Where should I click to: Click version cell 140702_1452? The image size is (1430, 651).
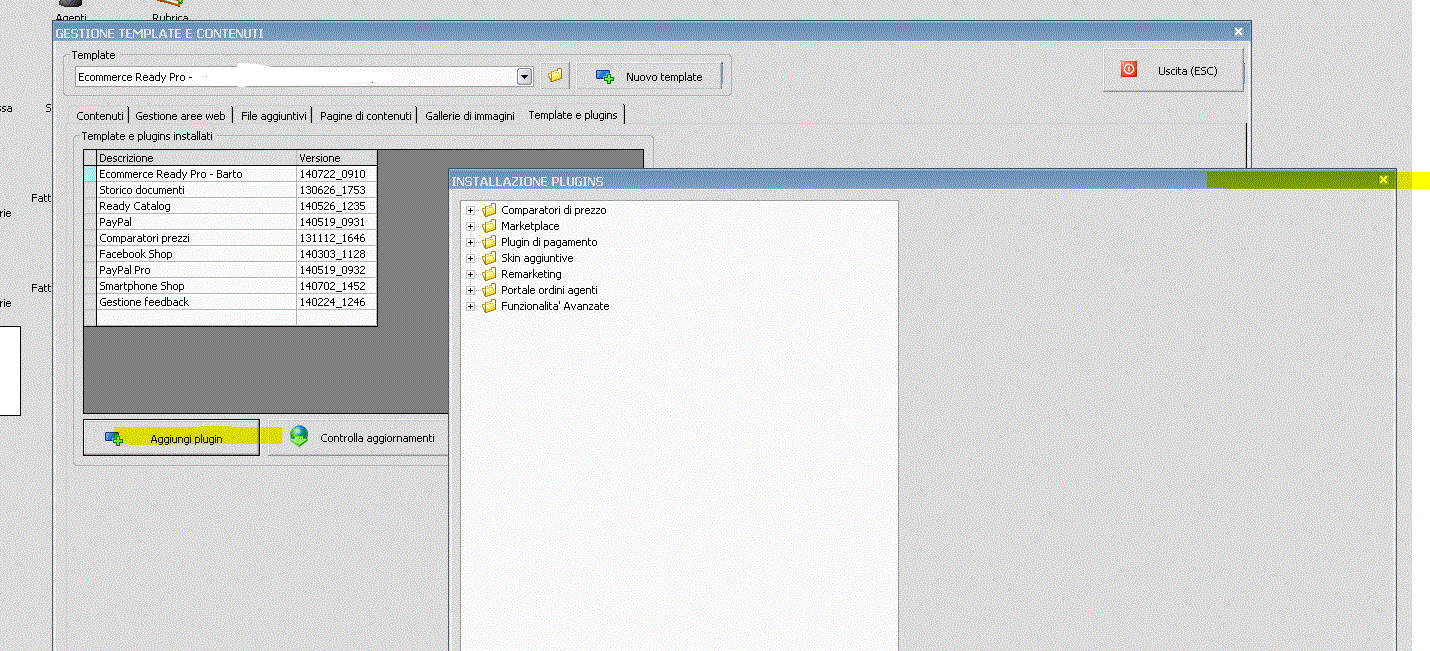[x=337, y=286]
